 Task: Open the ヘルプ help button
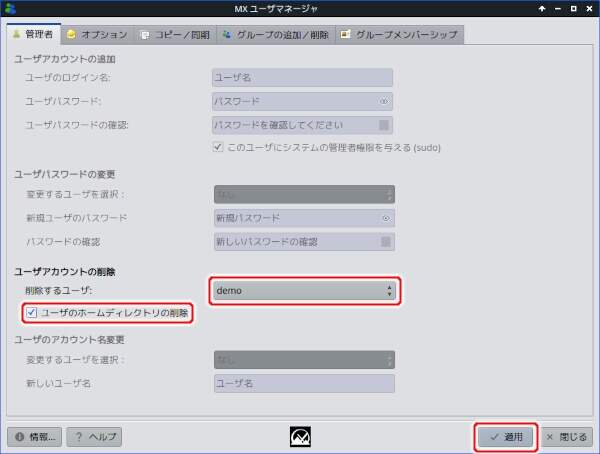[x=94, y=437]
